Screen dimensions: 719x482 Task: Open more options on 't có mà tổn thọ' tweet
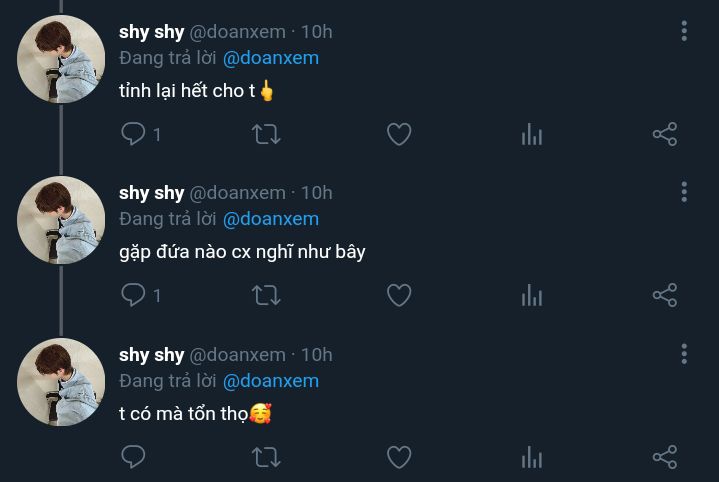pyautogui.click(x=684, y=354)
